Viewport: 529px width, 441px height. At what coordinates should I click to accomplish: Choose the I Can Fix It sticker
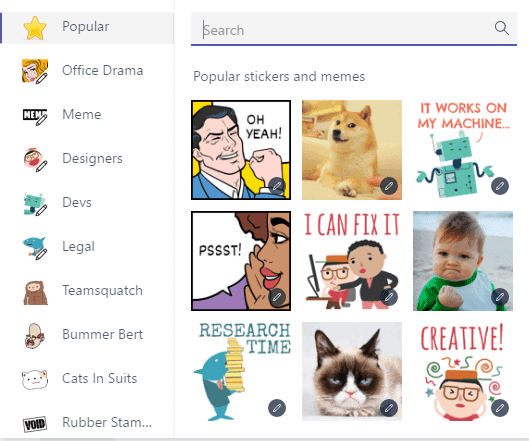tap(352, 261)
